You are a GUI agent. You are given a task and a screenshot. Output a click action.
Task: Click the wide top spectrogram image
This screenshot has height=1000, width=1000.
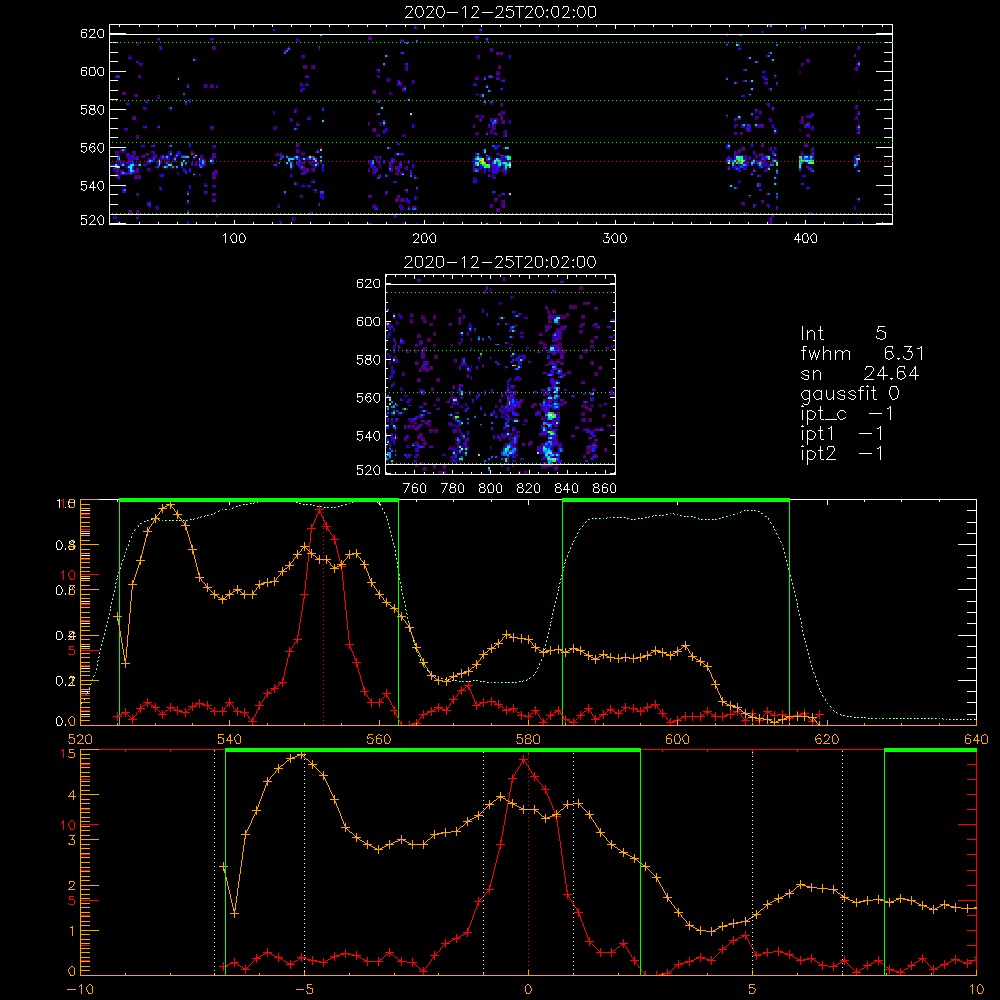(x=501, y=124)
